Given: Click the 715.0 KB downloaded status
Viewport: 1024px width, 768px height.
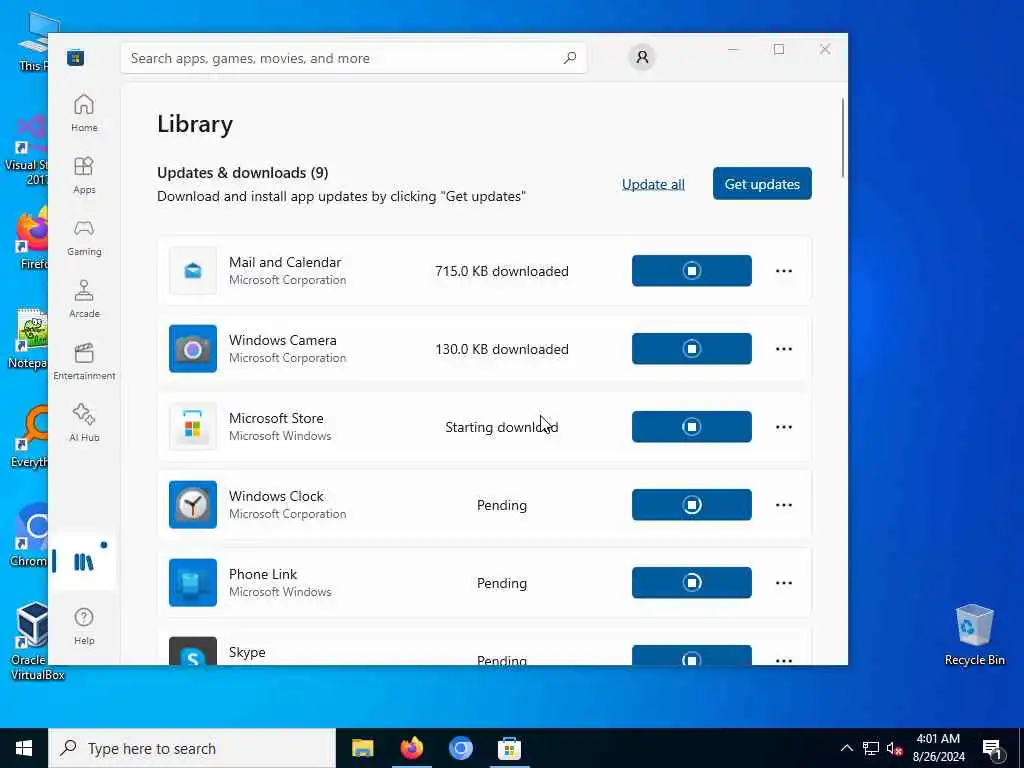Looking at the screenshot, I should 502,271.
